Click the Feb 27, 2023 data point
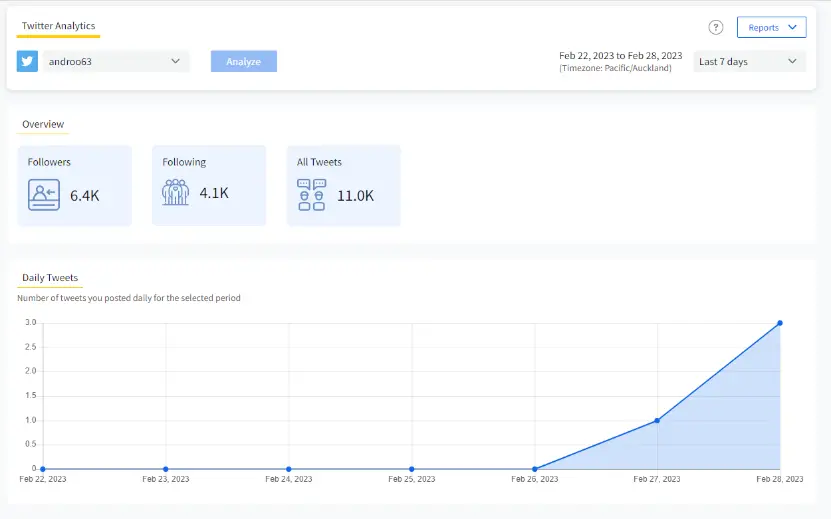This screenshot has width=831, height=519. click(657, 420)
